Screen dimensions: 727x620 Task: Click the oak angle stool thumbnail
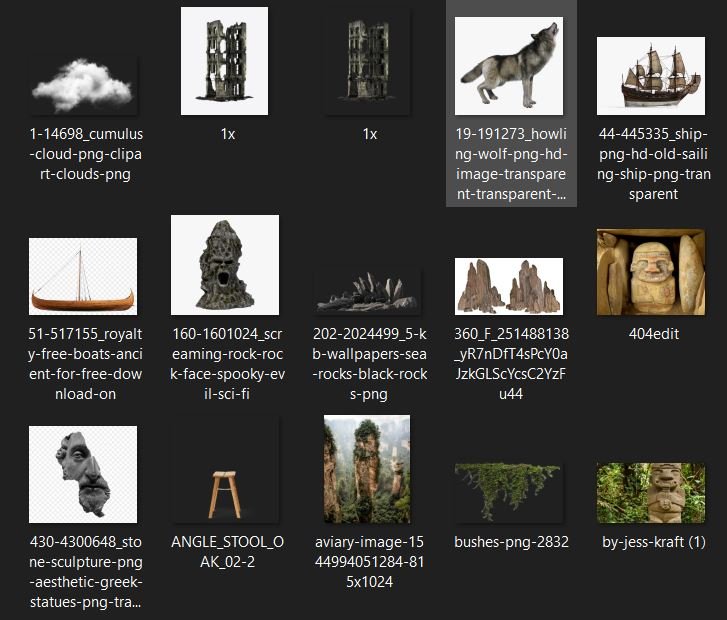[x=225, y=469]
